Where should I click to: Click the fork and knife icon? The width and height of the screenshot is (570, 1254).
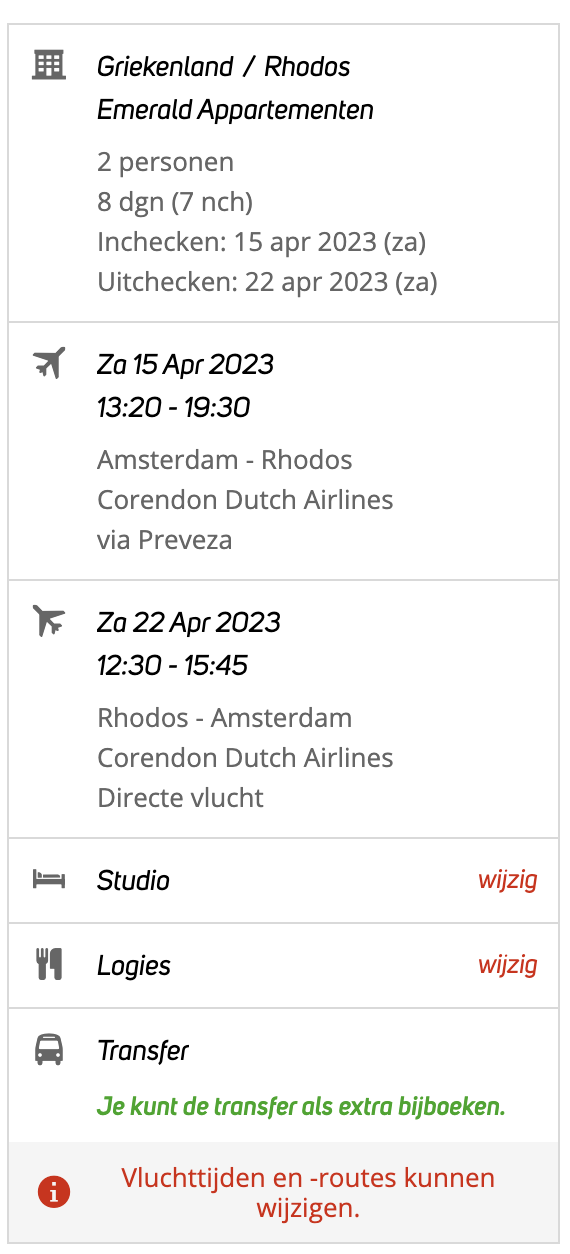[x=49, y=965]
